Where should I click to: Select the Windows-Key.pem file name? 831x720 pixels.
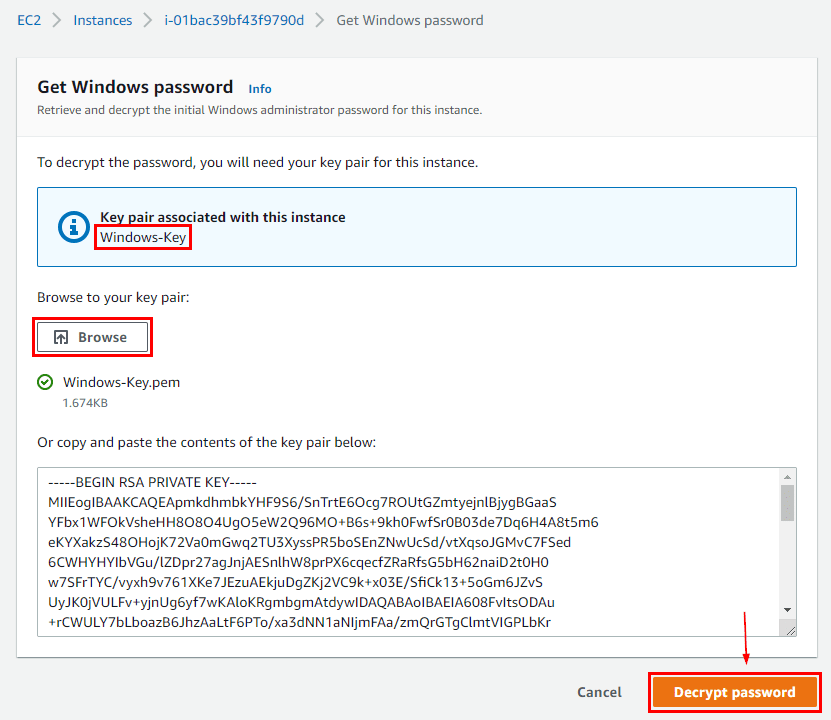point(107,382)
